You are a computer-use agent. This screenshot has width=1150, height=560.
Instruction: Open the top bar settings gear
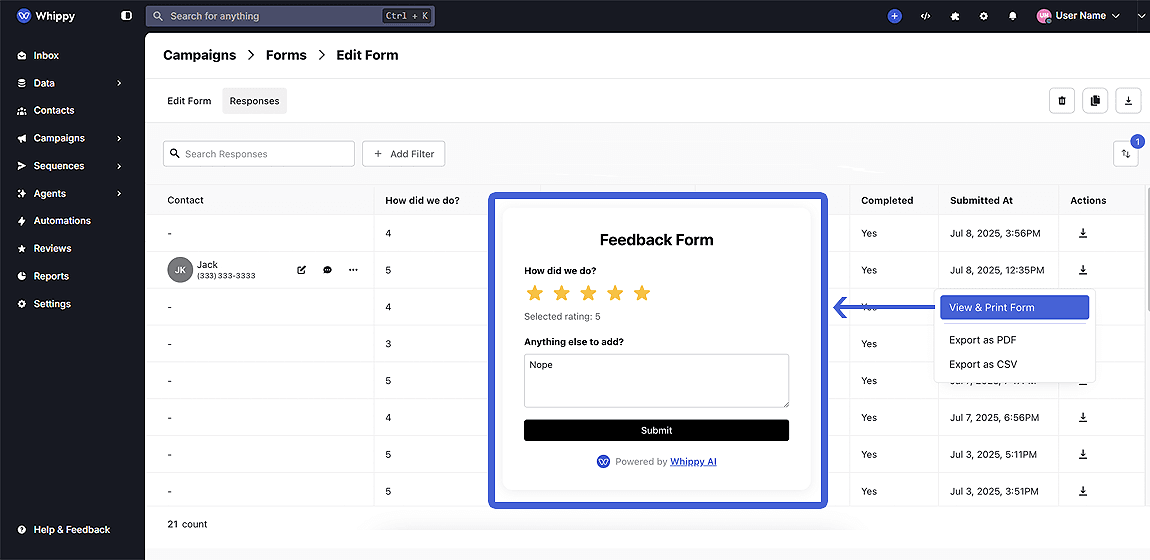(x=984, y=15)
